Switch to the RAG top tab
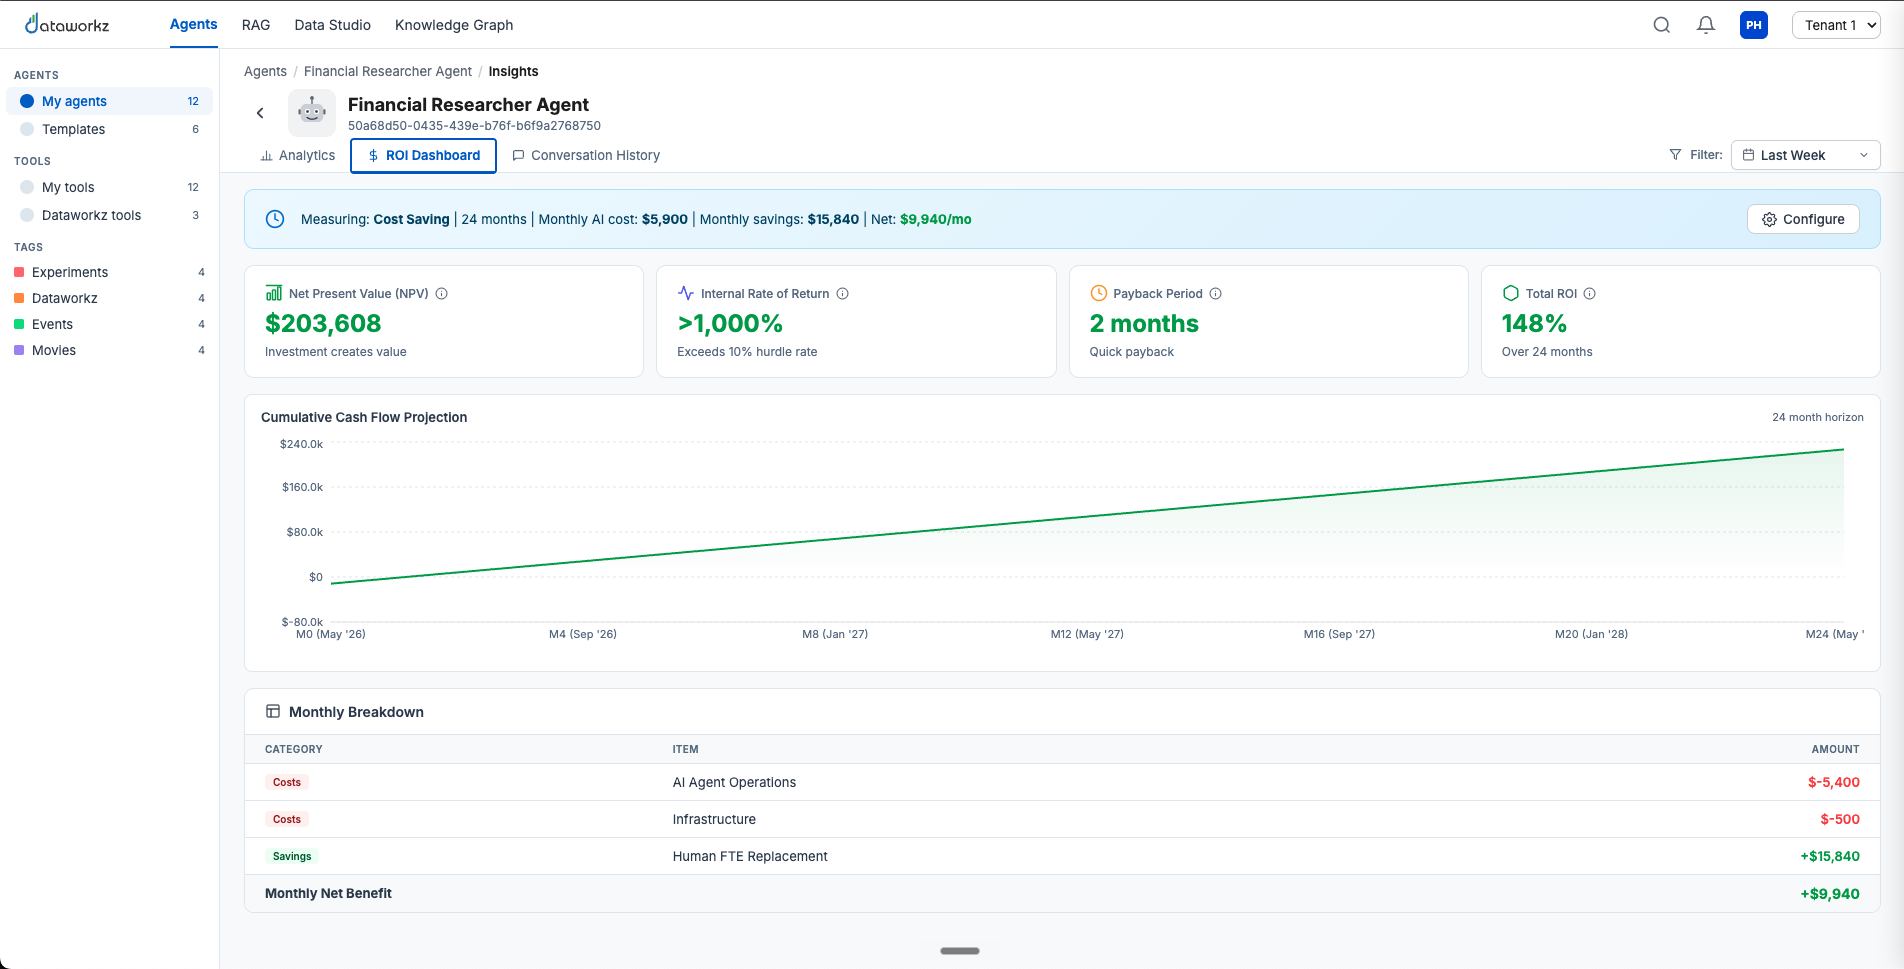1904x969 pixels. tap(256, 25)
